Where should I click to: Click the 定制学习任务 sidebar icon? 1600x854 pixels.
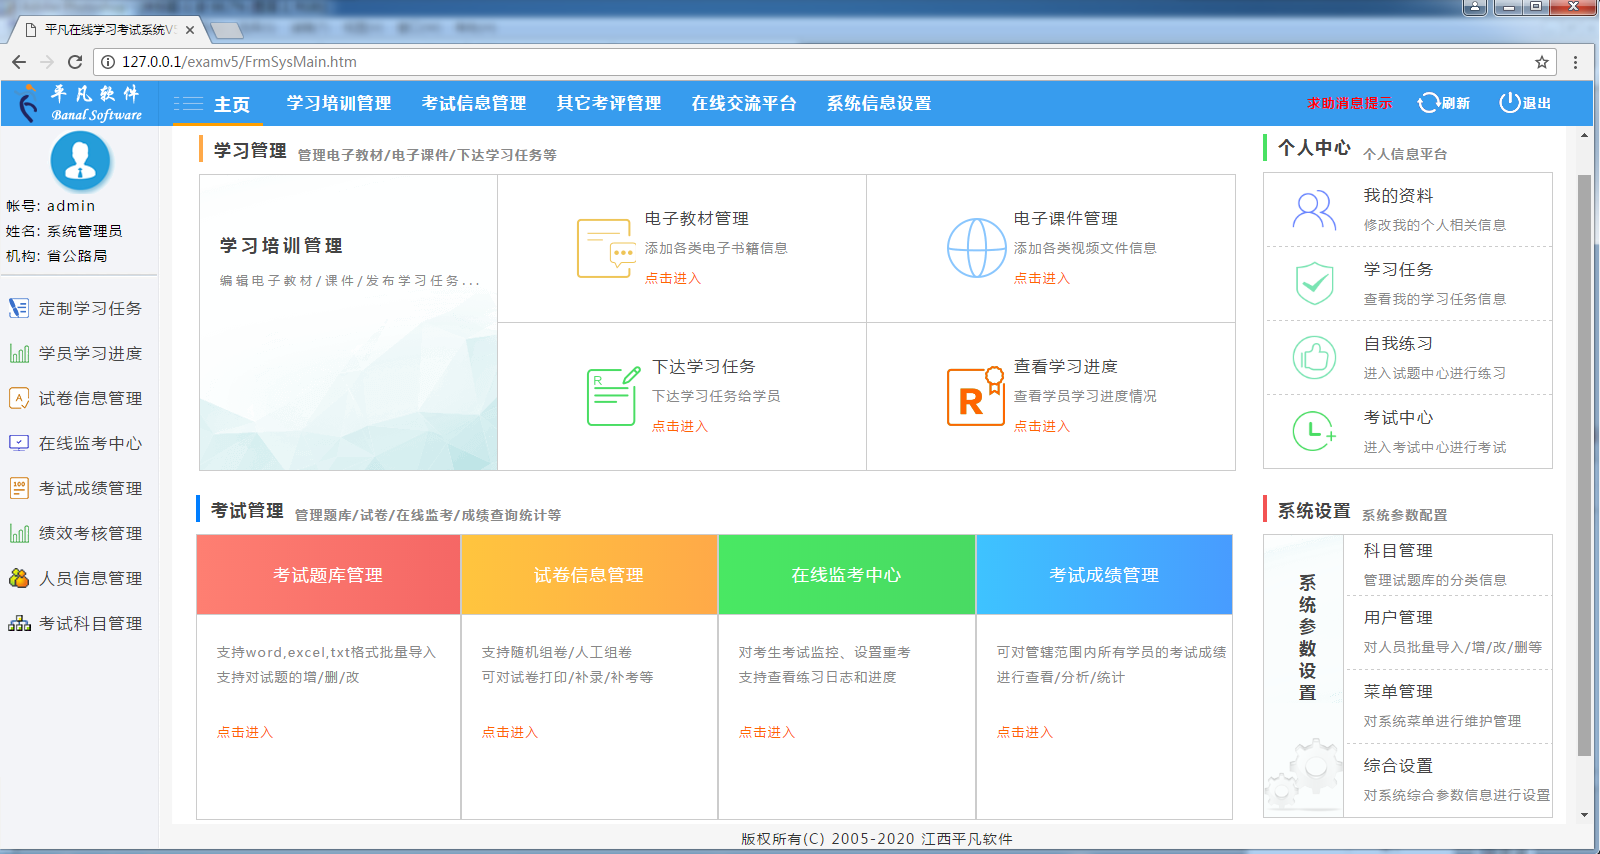(x=19, y=308)
